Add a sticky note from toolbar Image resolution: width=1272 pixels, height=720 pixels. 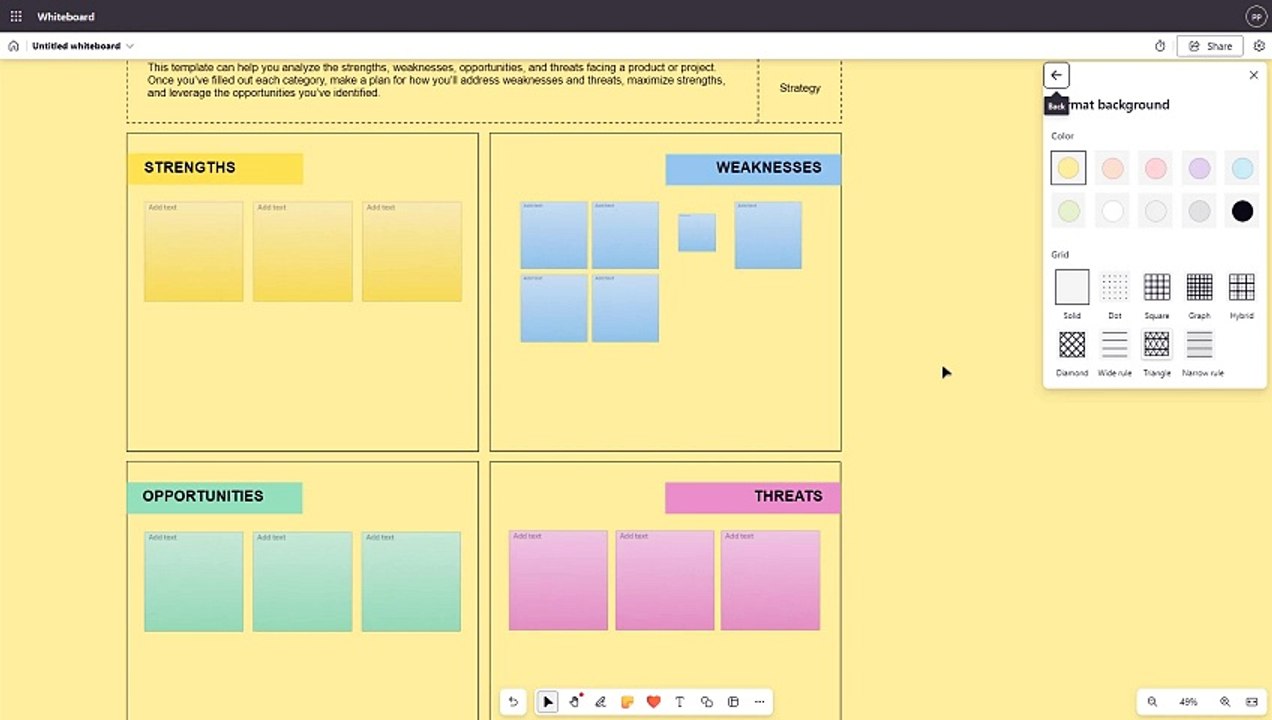pyautogui.click(x=627, y=702)
